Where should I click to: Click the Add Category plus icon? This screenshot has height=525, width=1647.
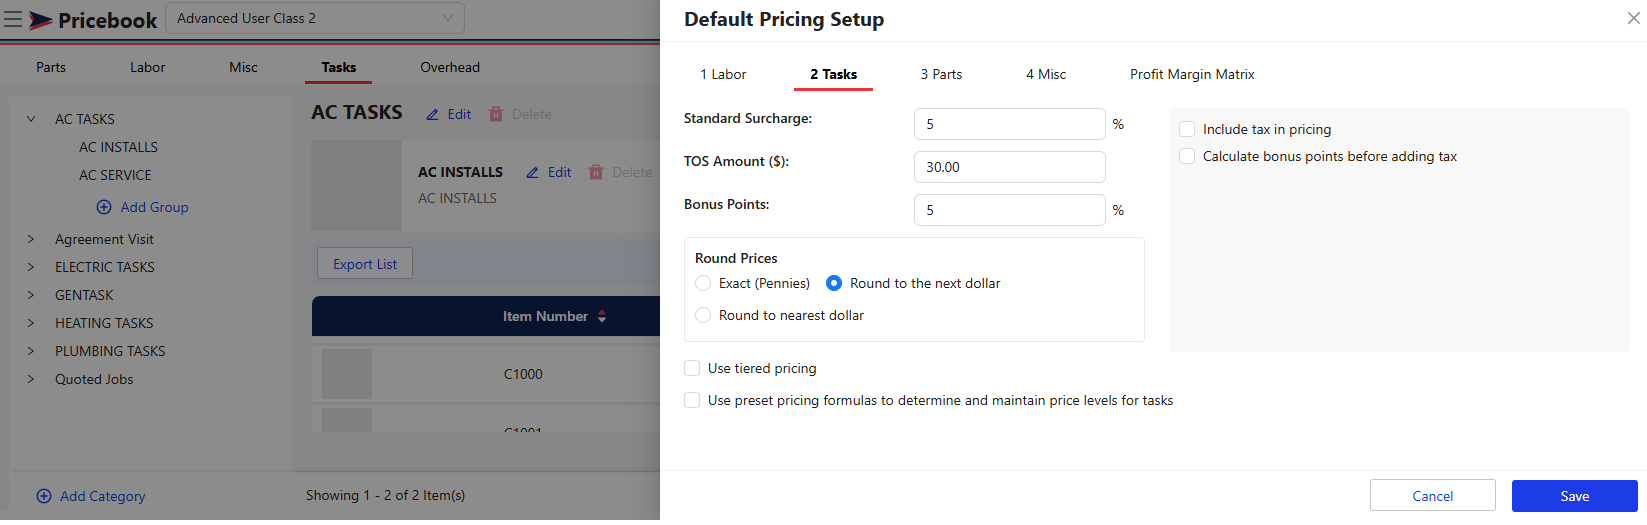44,496
